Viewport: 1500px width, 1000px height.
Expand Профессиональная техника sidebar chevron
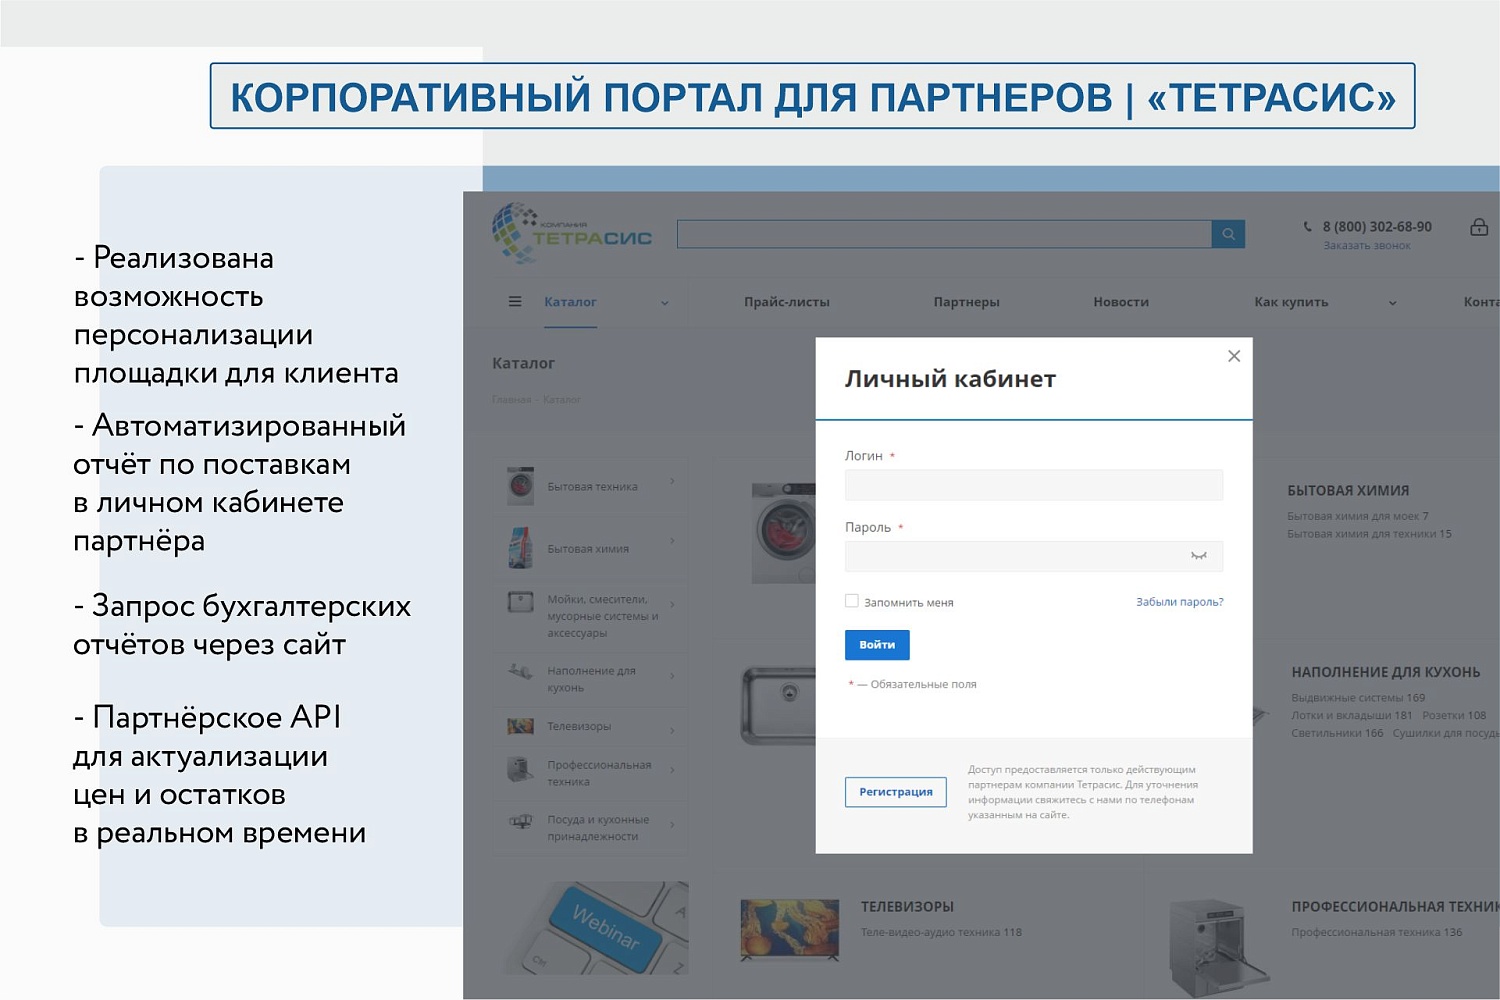click(672, 770)
